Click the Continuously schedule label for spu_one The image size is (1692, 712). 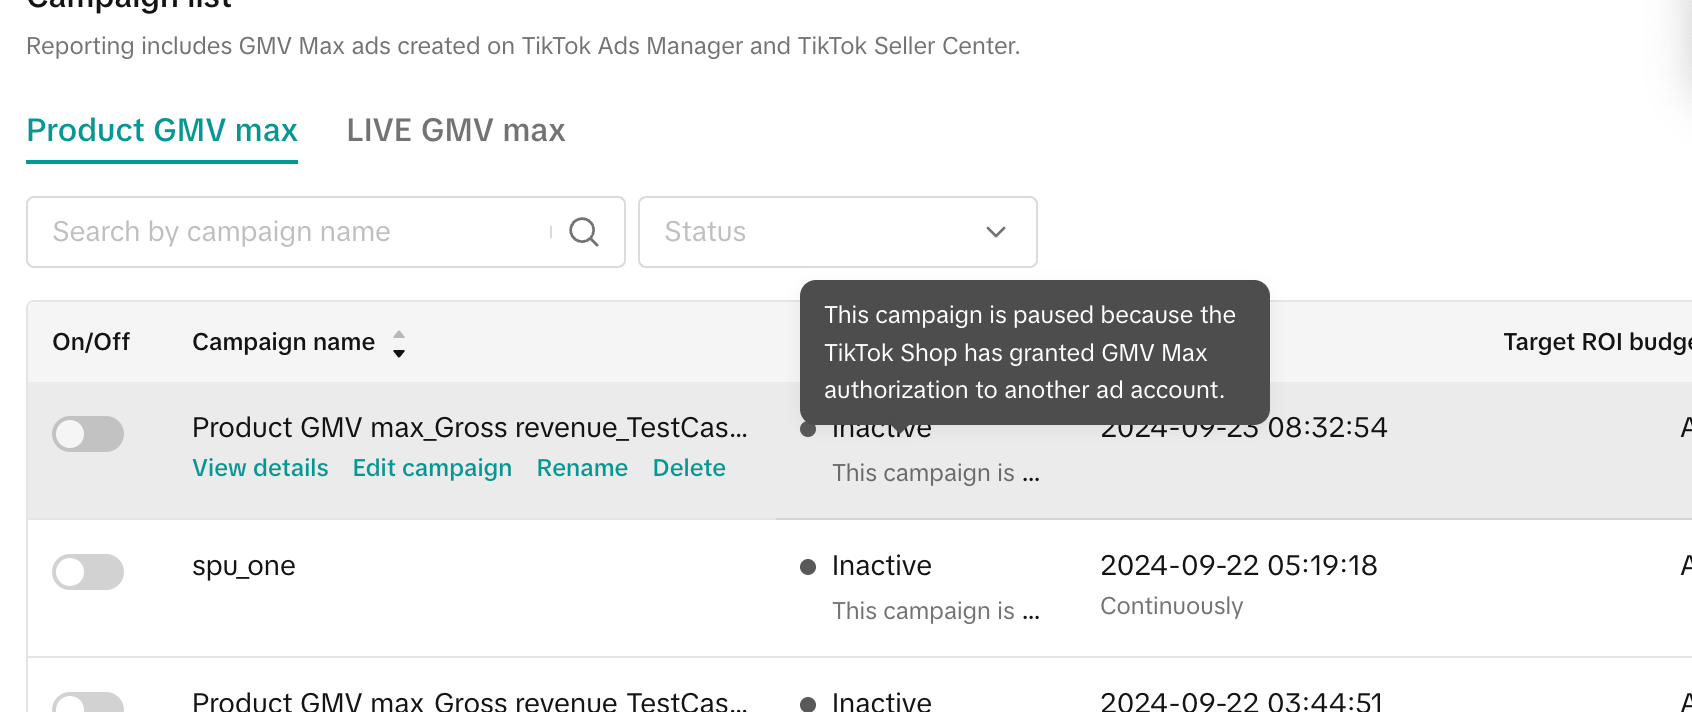click(x=1171, y=606)
